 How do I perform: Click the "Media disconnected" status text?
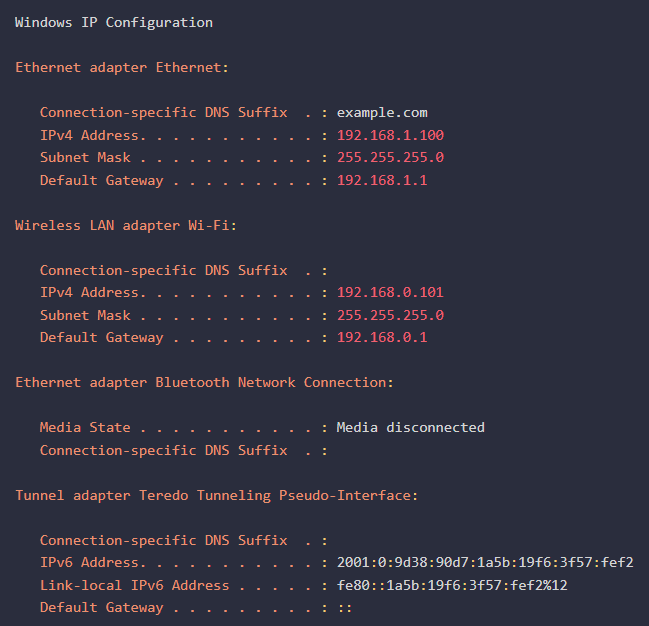pos(410,427)
